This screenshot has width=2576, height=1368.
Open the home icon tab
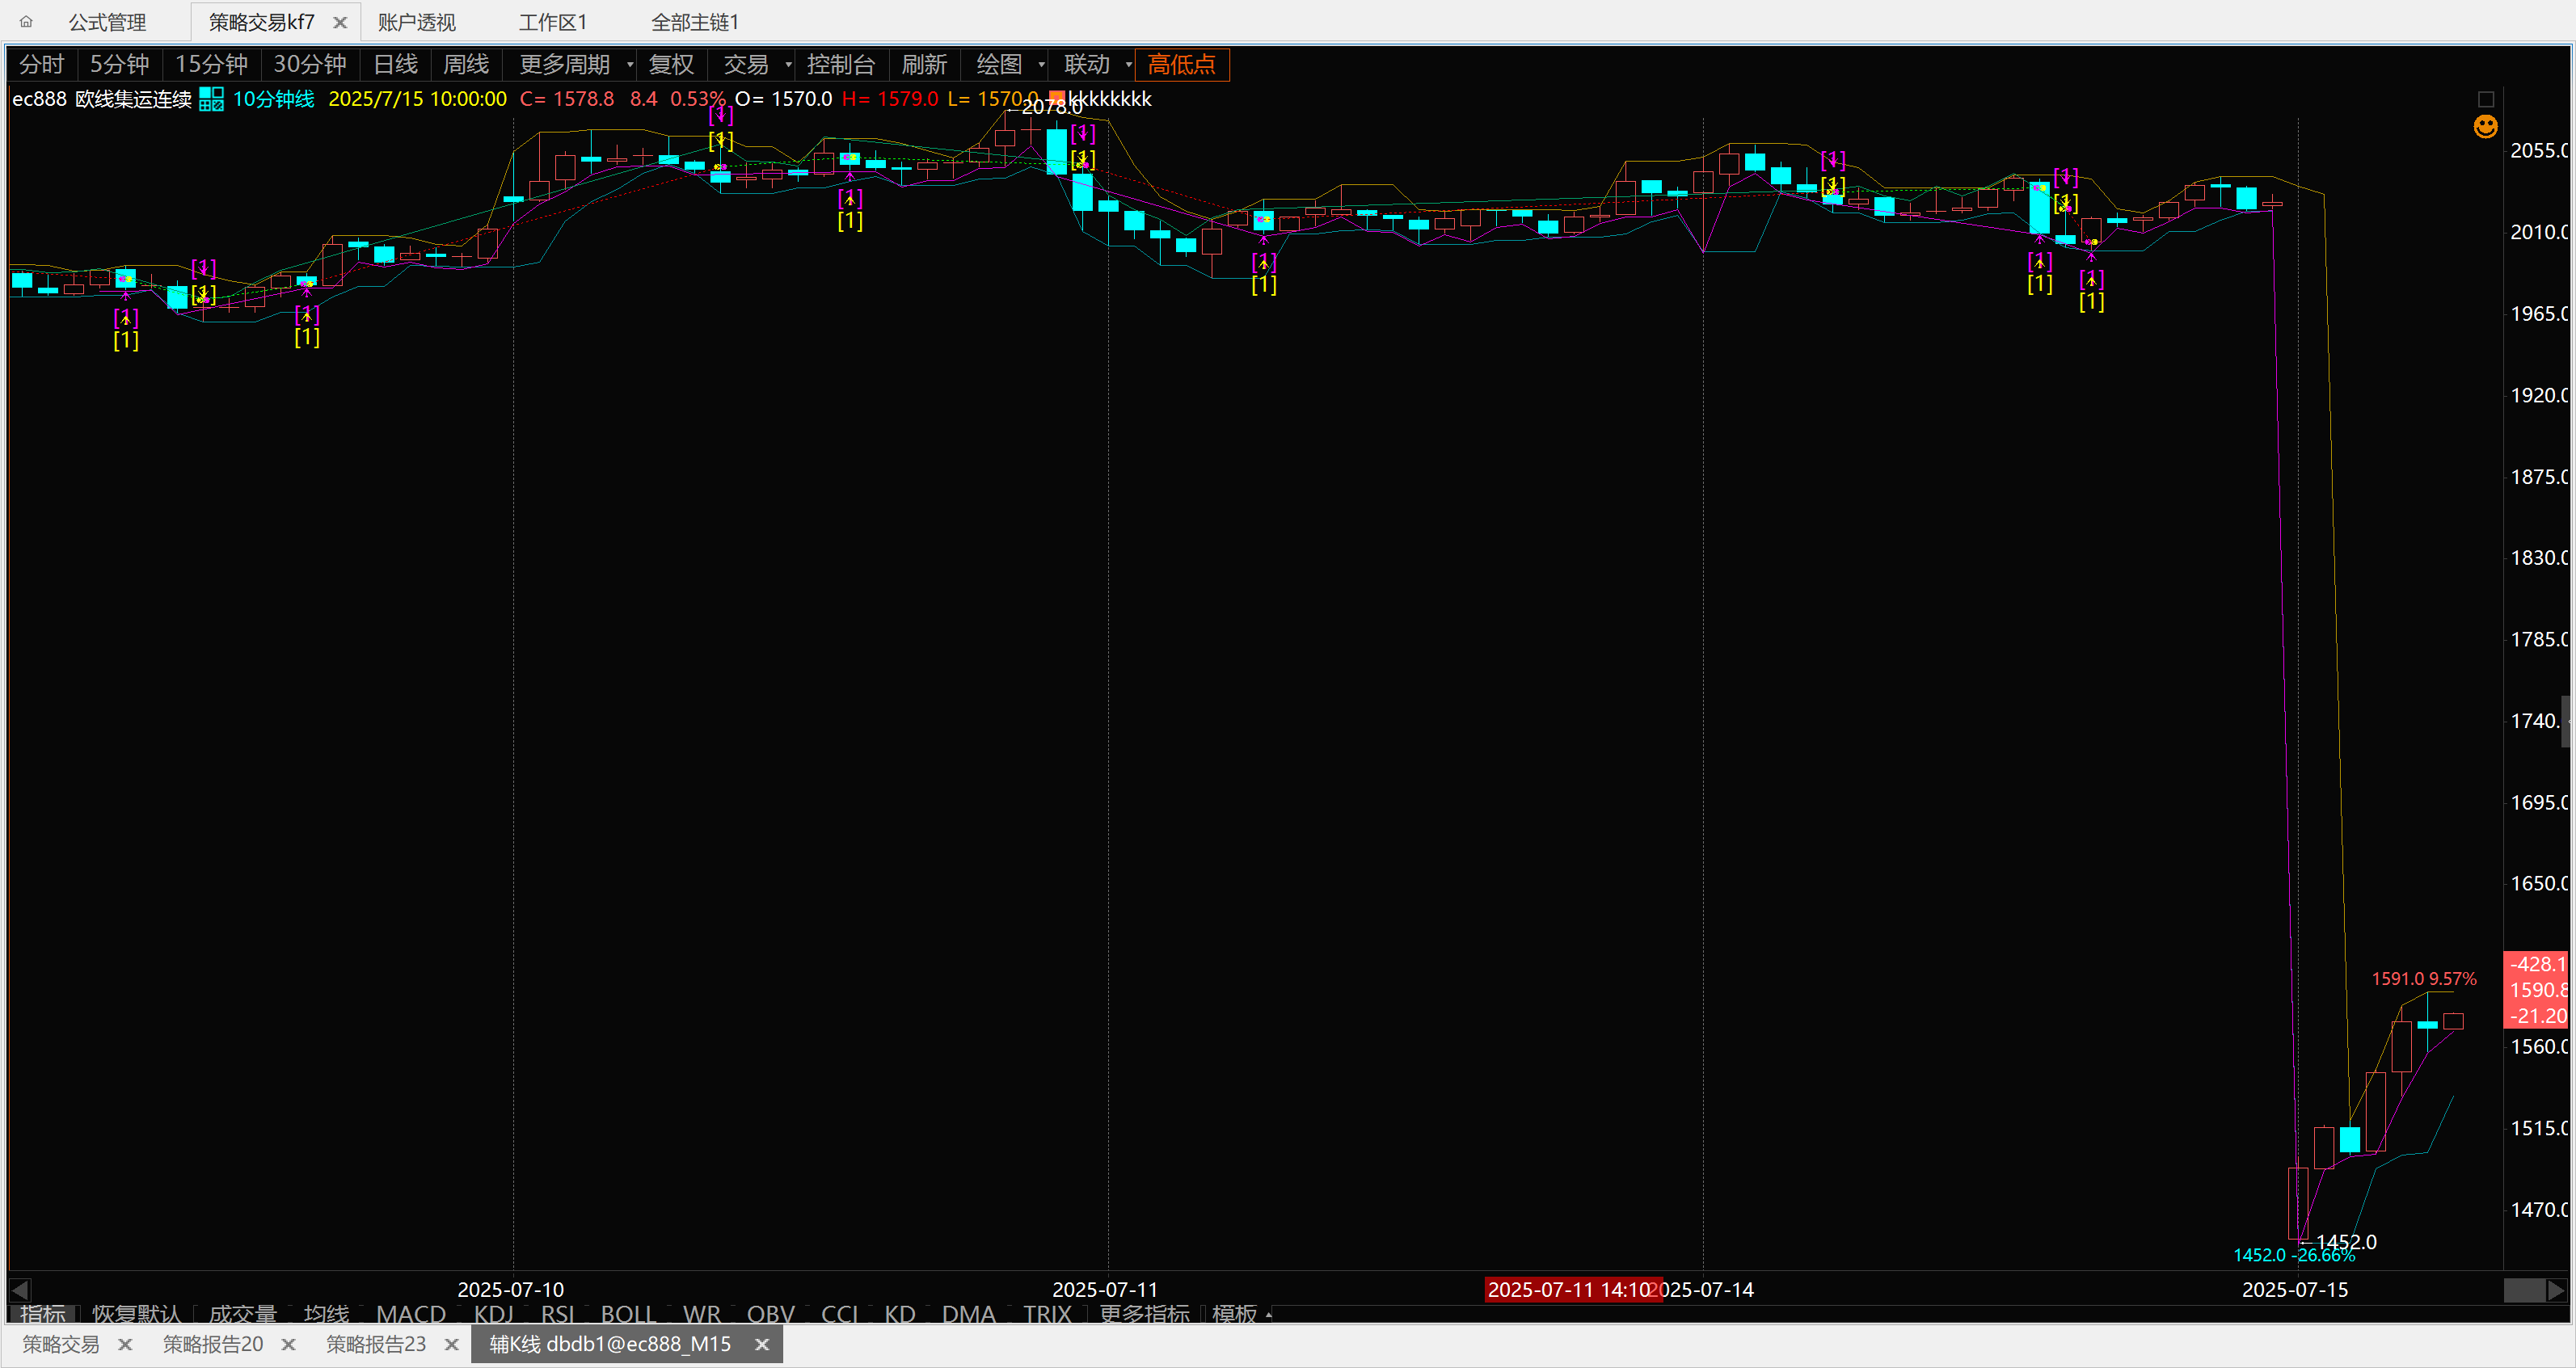click(x=26, y=21)
